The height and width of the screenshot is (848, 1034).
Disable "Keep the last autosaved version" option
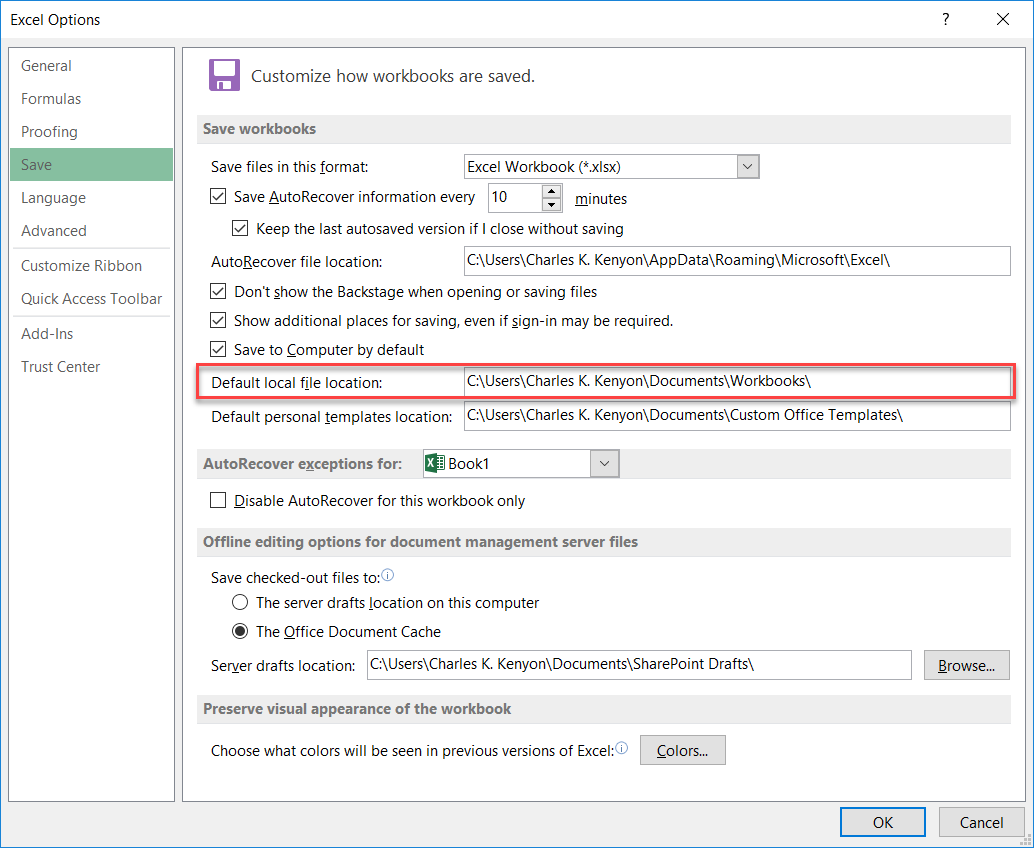[x=240, y=228]
